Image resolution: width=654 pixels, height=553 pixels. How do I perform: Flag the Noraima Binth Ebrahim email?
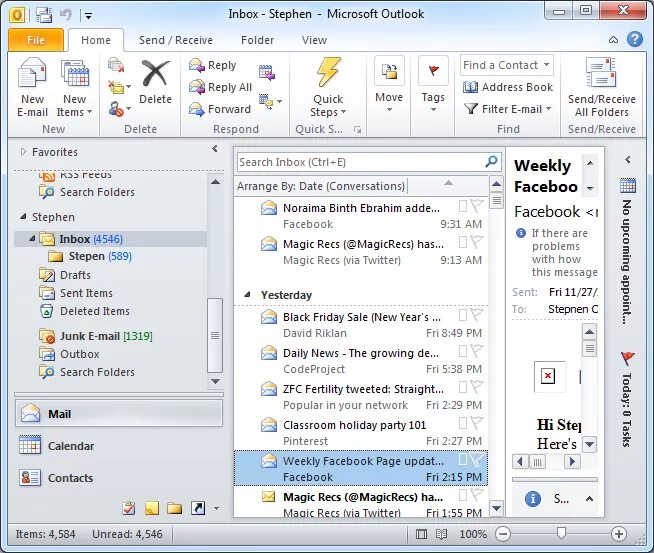coord(476,205)
